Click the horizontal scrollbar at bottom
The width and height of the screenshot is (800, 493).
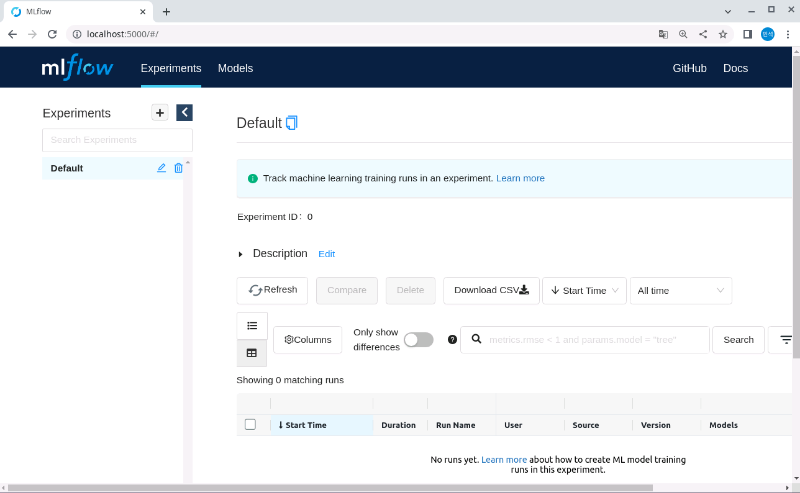pos(331,488)
